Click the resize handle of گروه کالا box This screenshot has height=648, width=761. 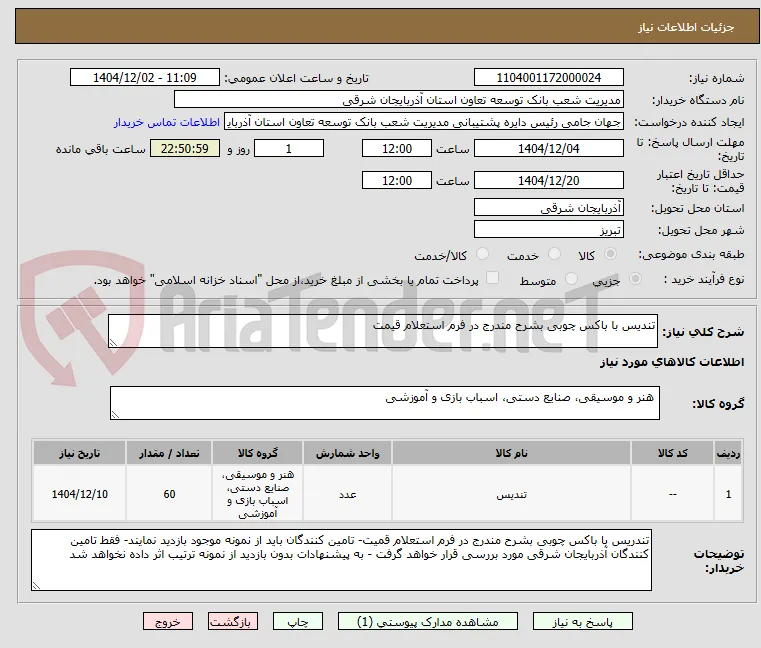(115, 415)
